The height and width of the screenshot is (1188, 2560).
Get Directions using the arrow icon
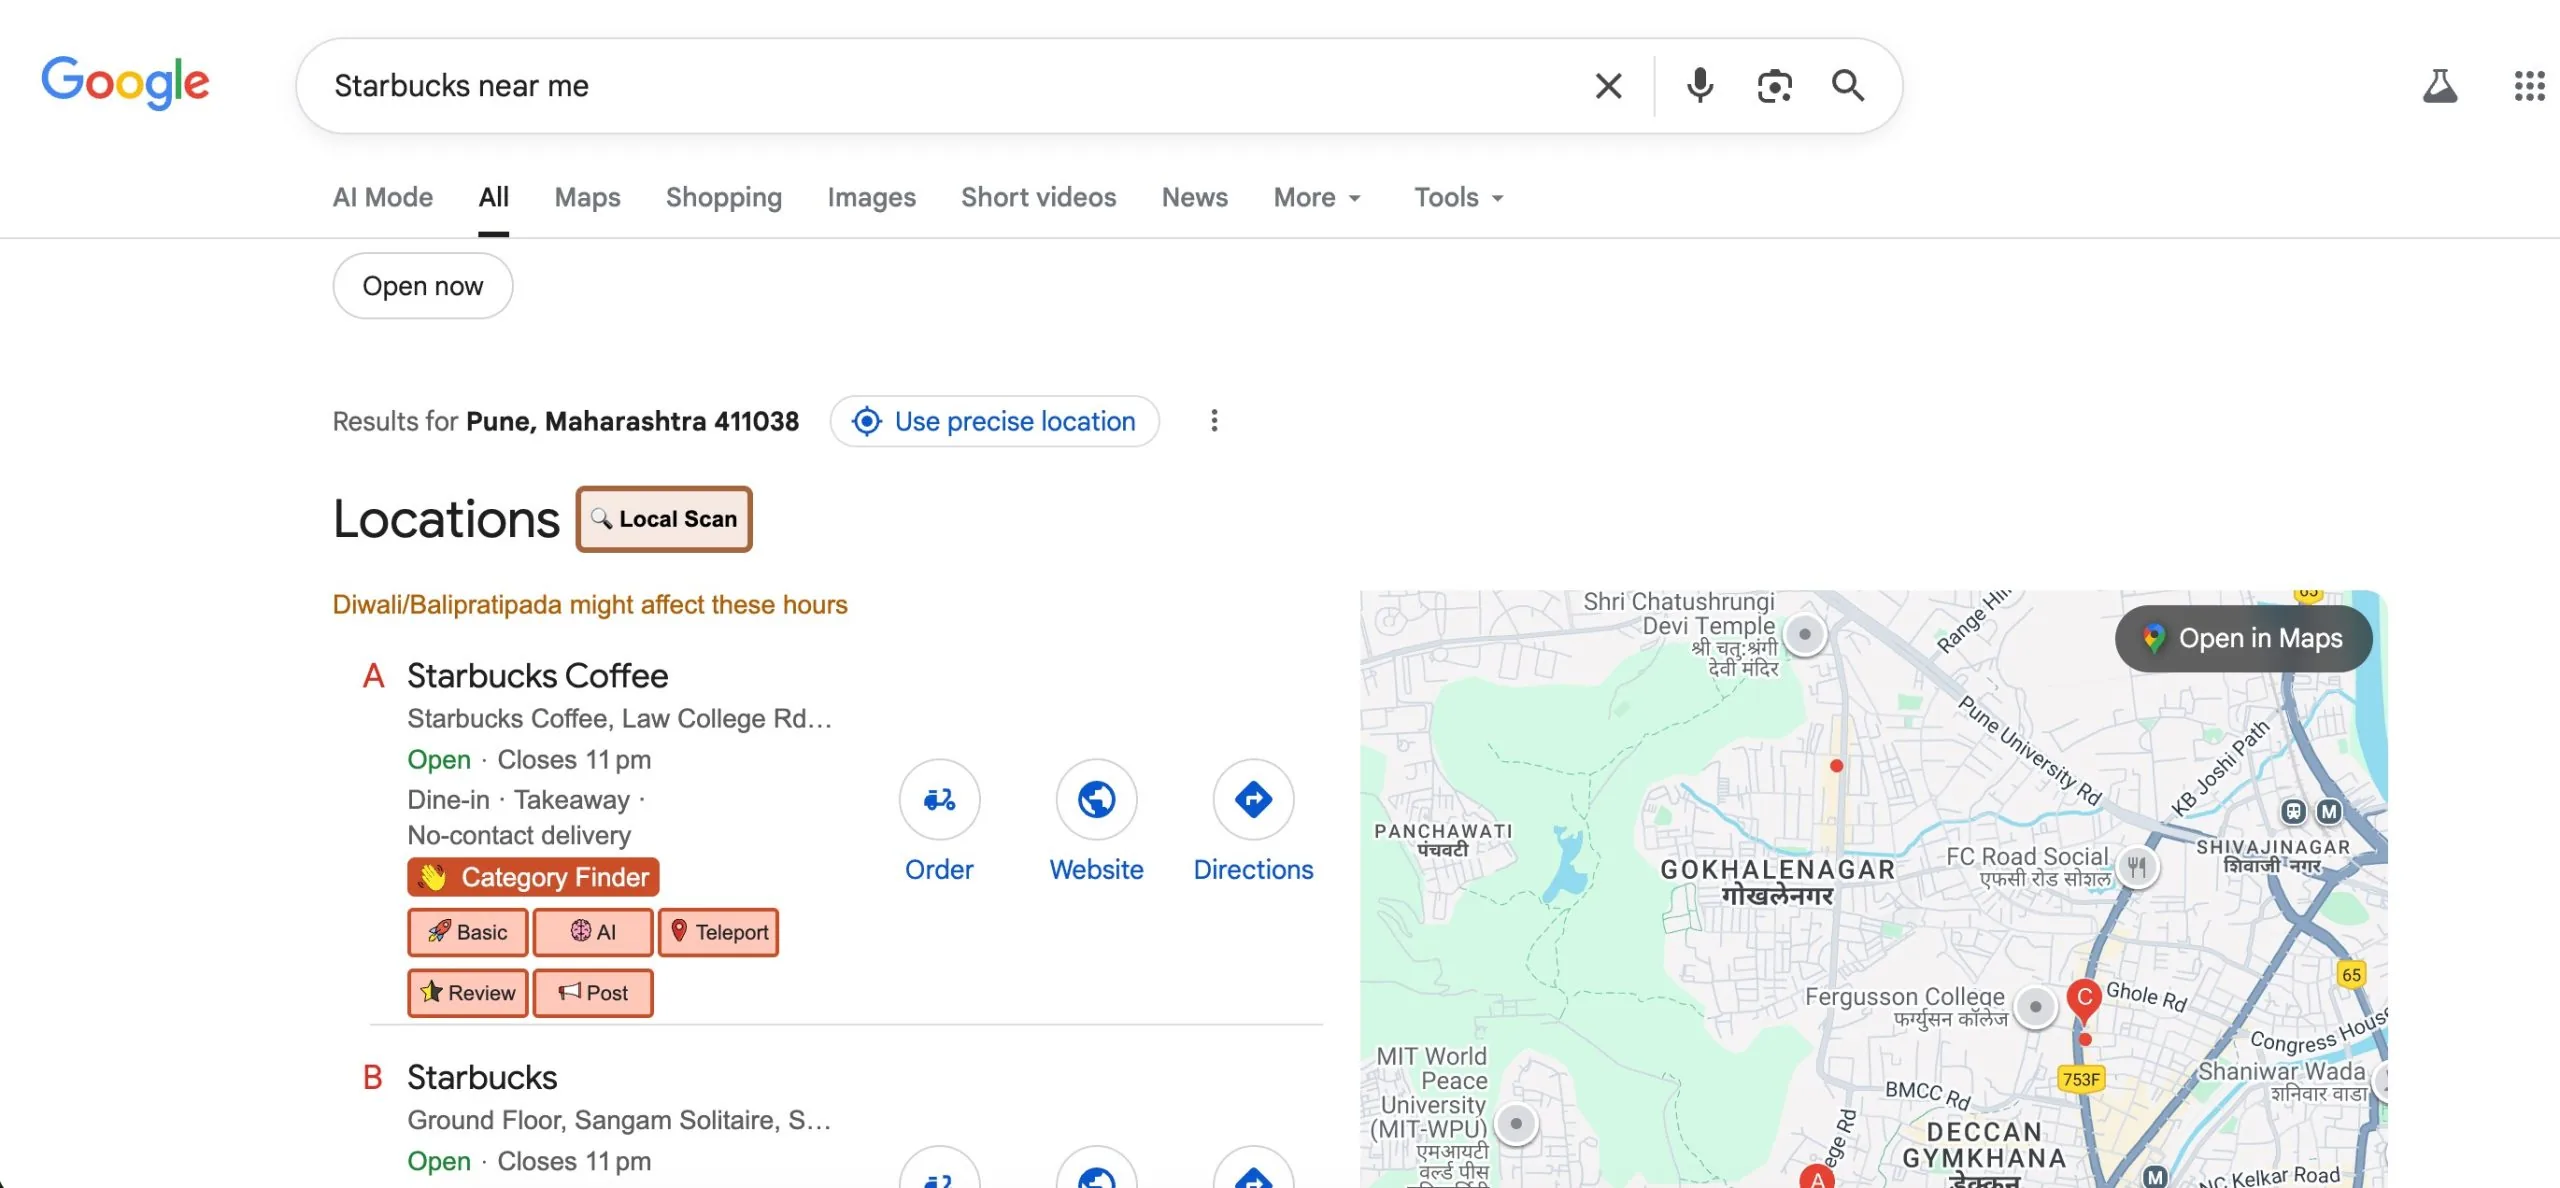[1253, 799]
